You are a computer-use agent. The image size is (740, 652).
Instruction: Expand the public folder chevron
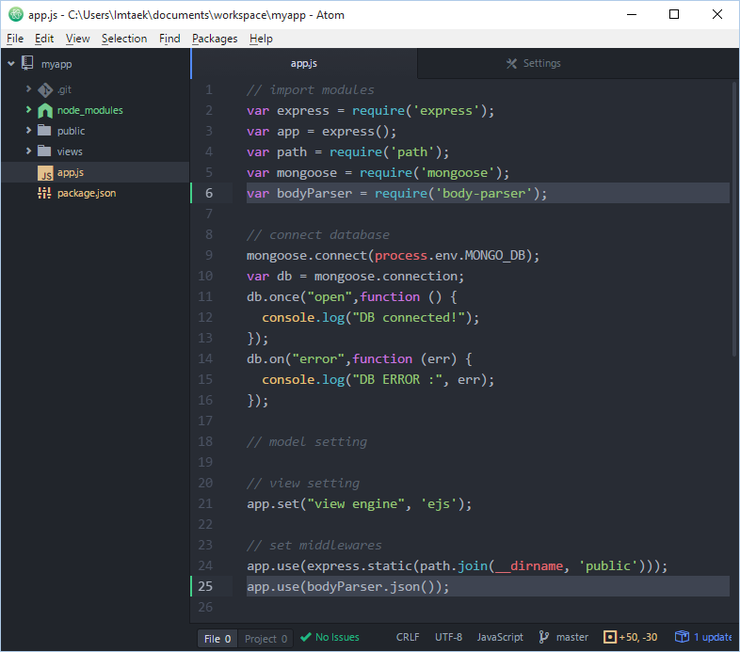[28, 130]
